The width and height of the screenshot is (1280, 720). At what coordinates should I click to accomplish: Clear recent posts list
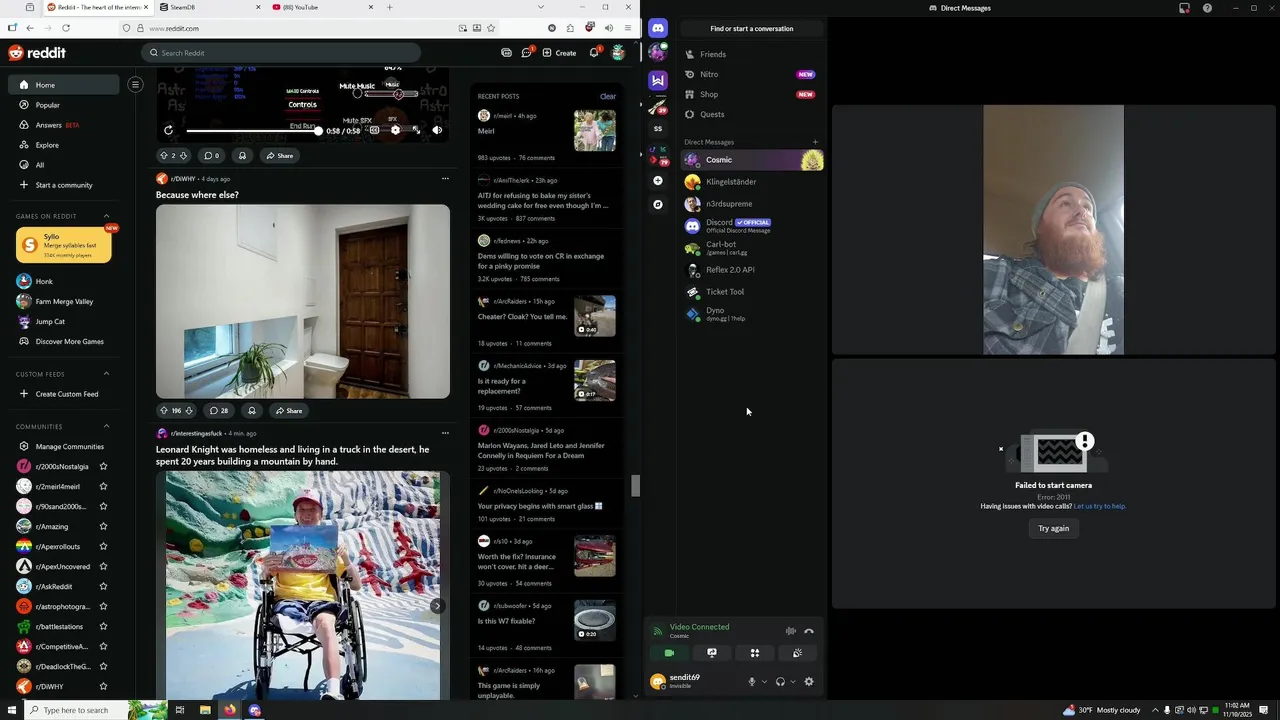coord(607,96)
